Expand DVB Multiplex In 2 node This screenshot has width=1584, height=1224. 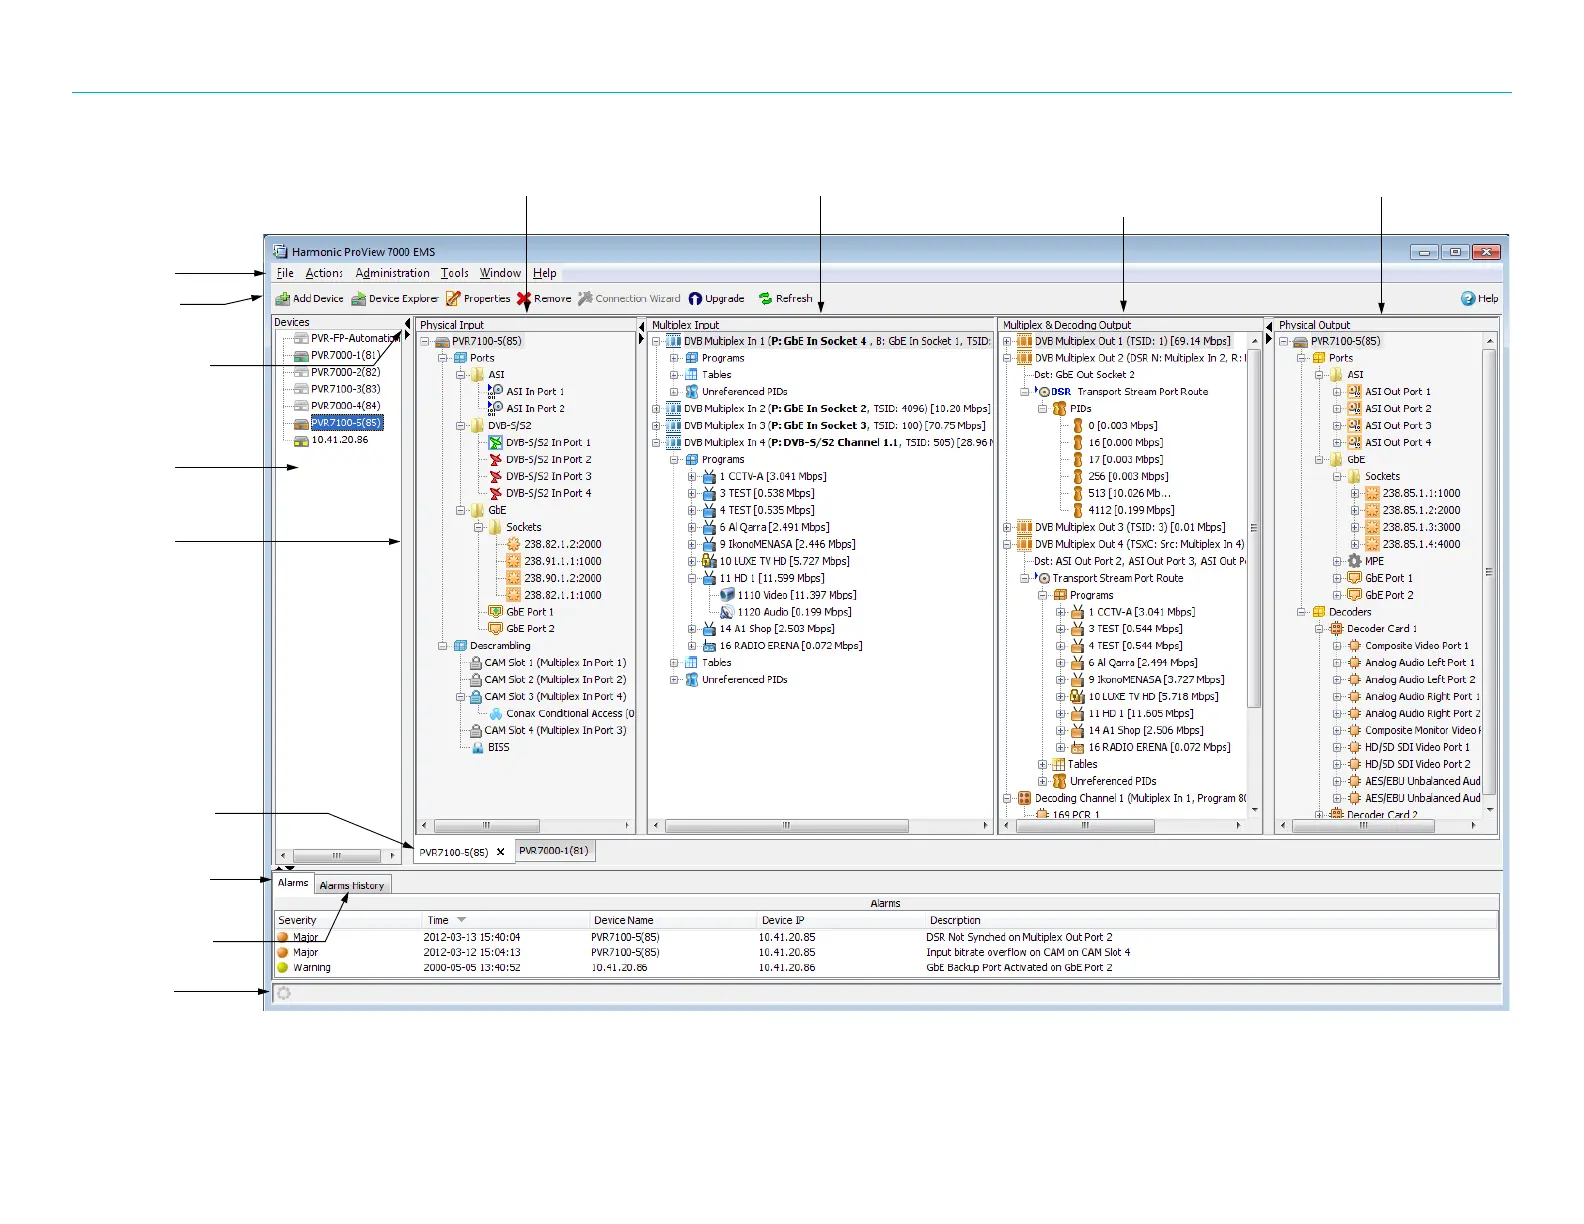click(x=656, y=409)
